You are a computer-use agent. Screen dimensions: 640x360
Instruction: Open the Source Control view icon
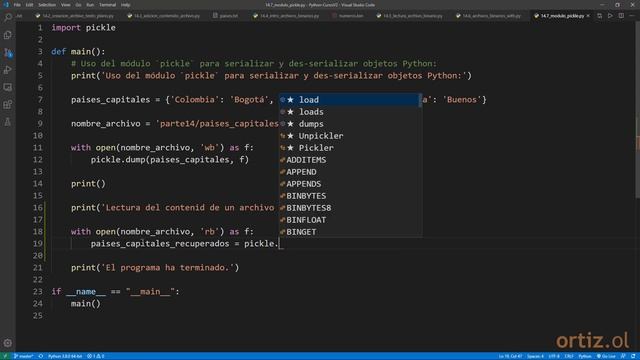click(x=8, y=53)
